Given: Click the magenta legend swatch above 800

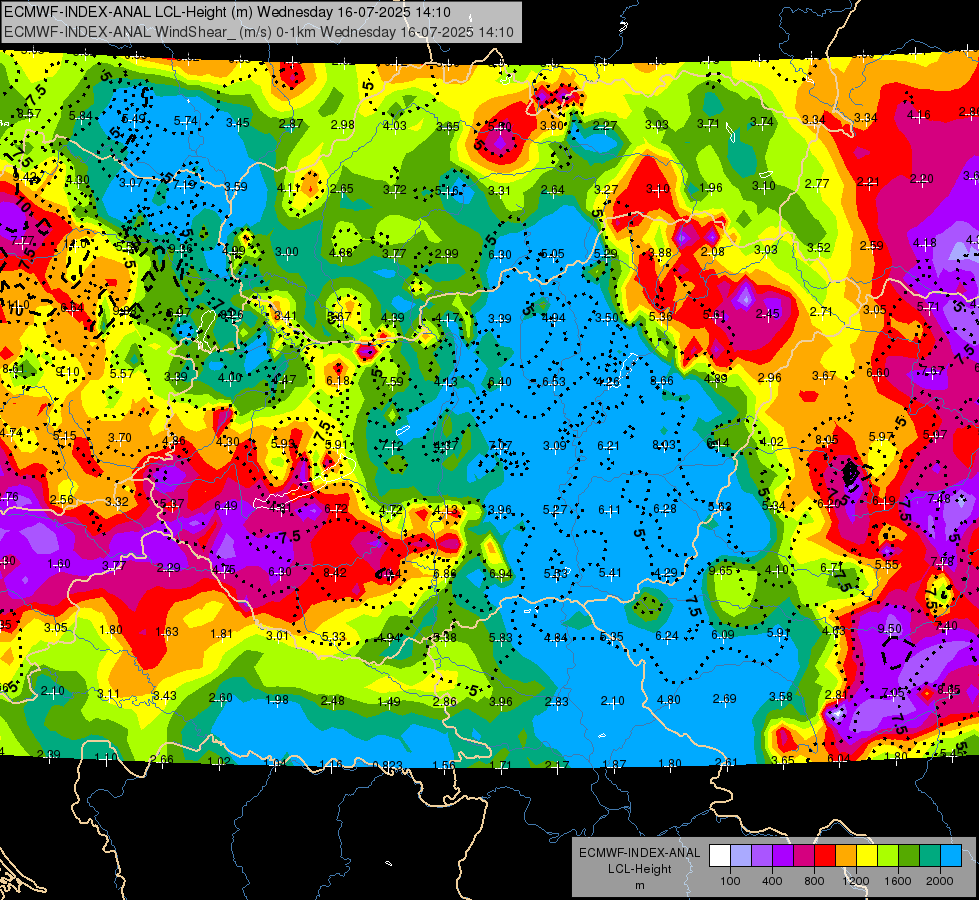Looking at the screenshot, I should 804,856.
